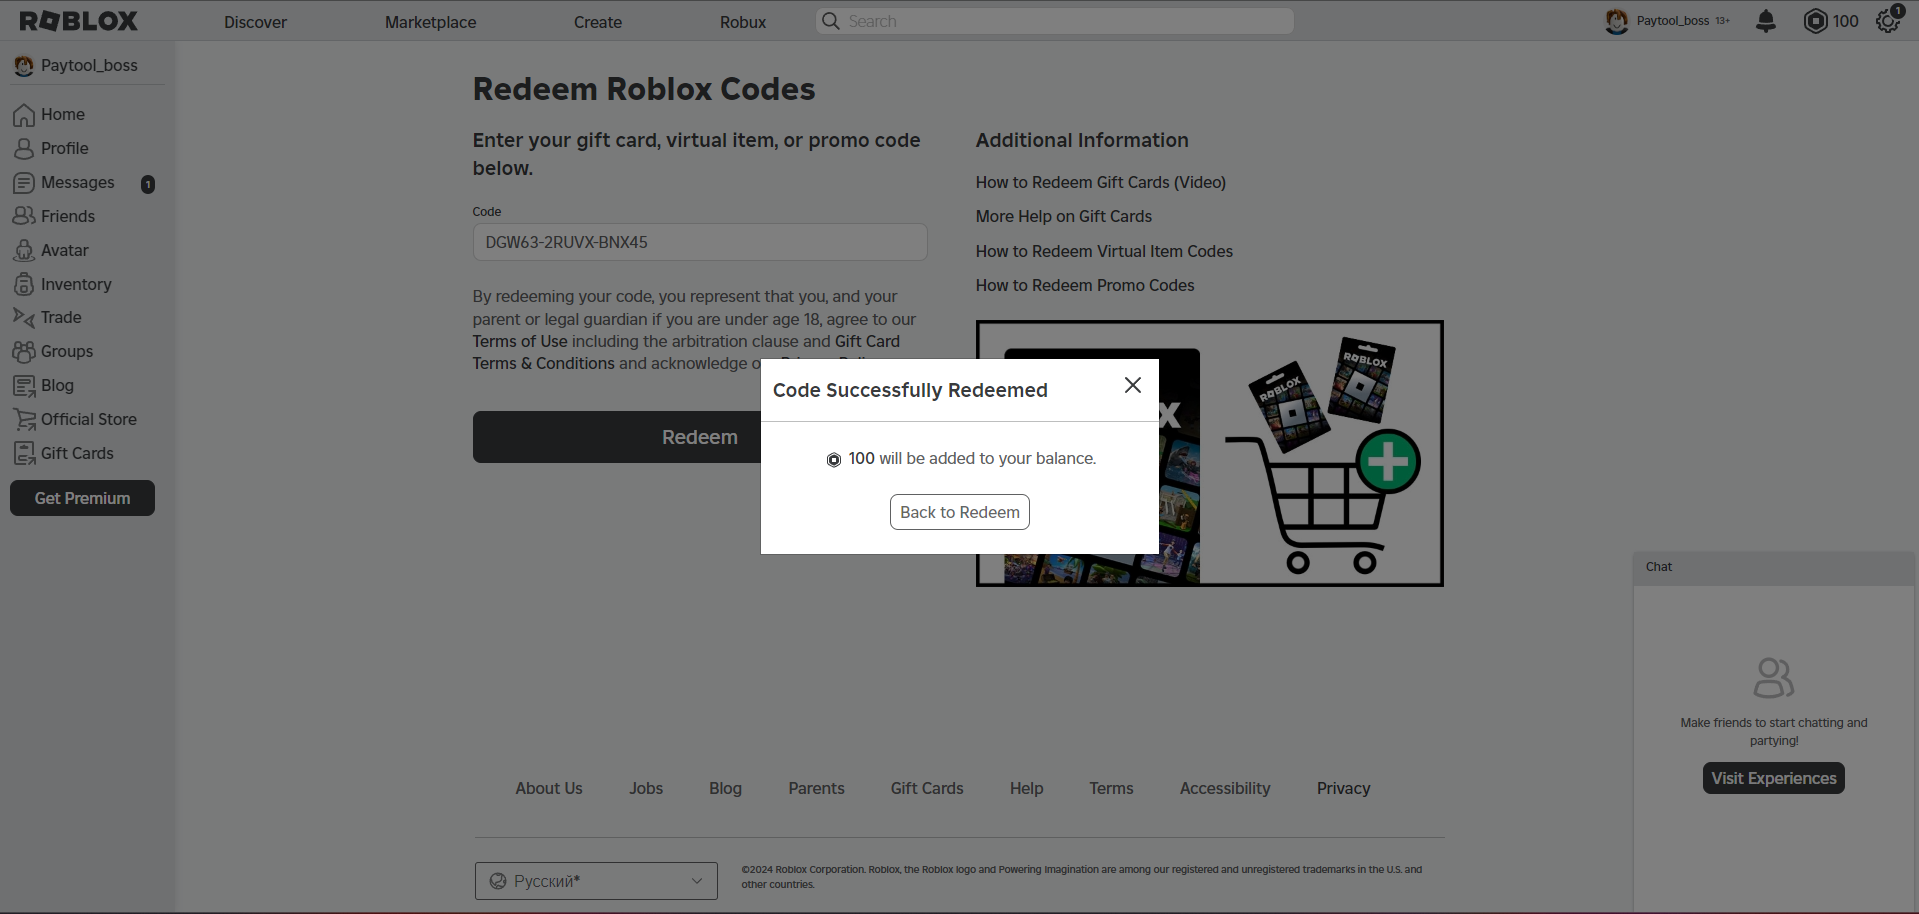Click Get Premium button

[82, 498]
